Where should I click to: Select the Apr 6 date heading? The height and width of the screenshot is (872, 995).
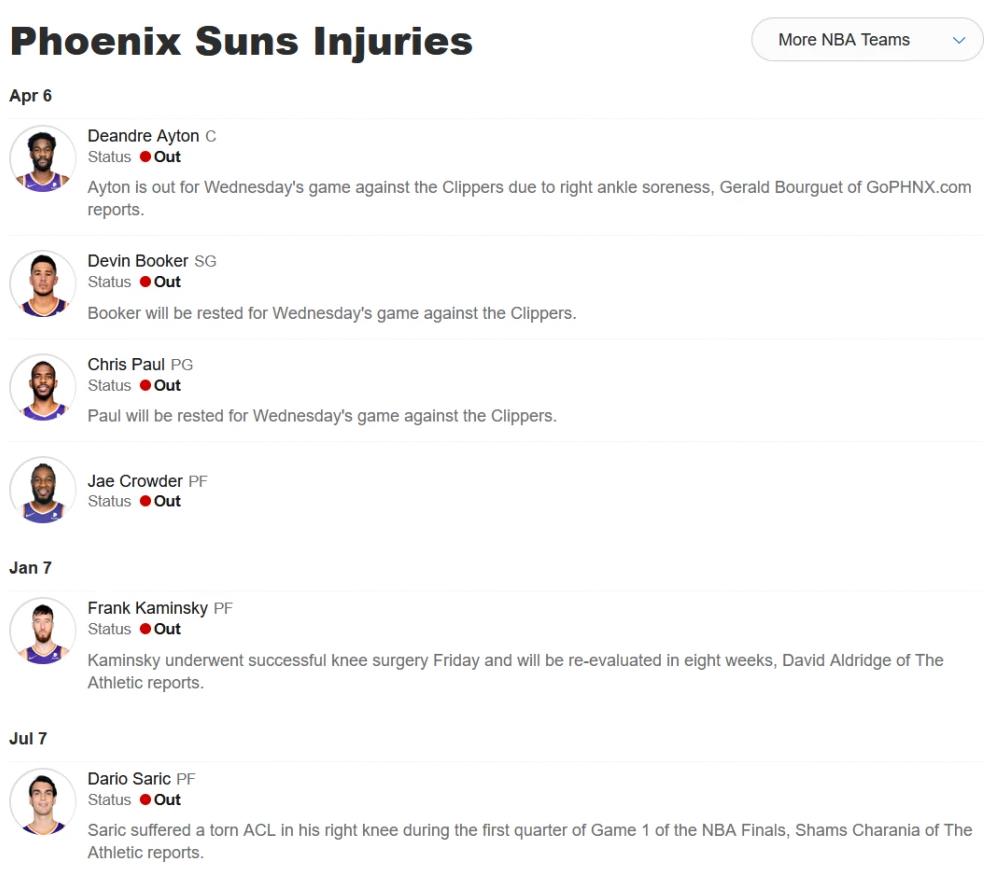[x=30, y=96]
